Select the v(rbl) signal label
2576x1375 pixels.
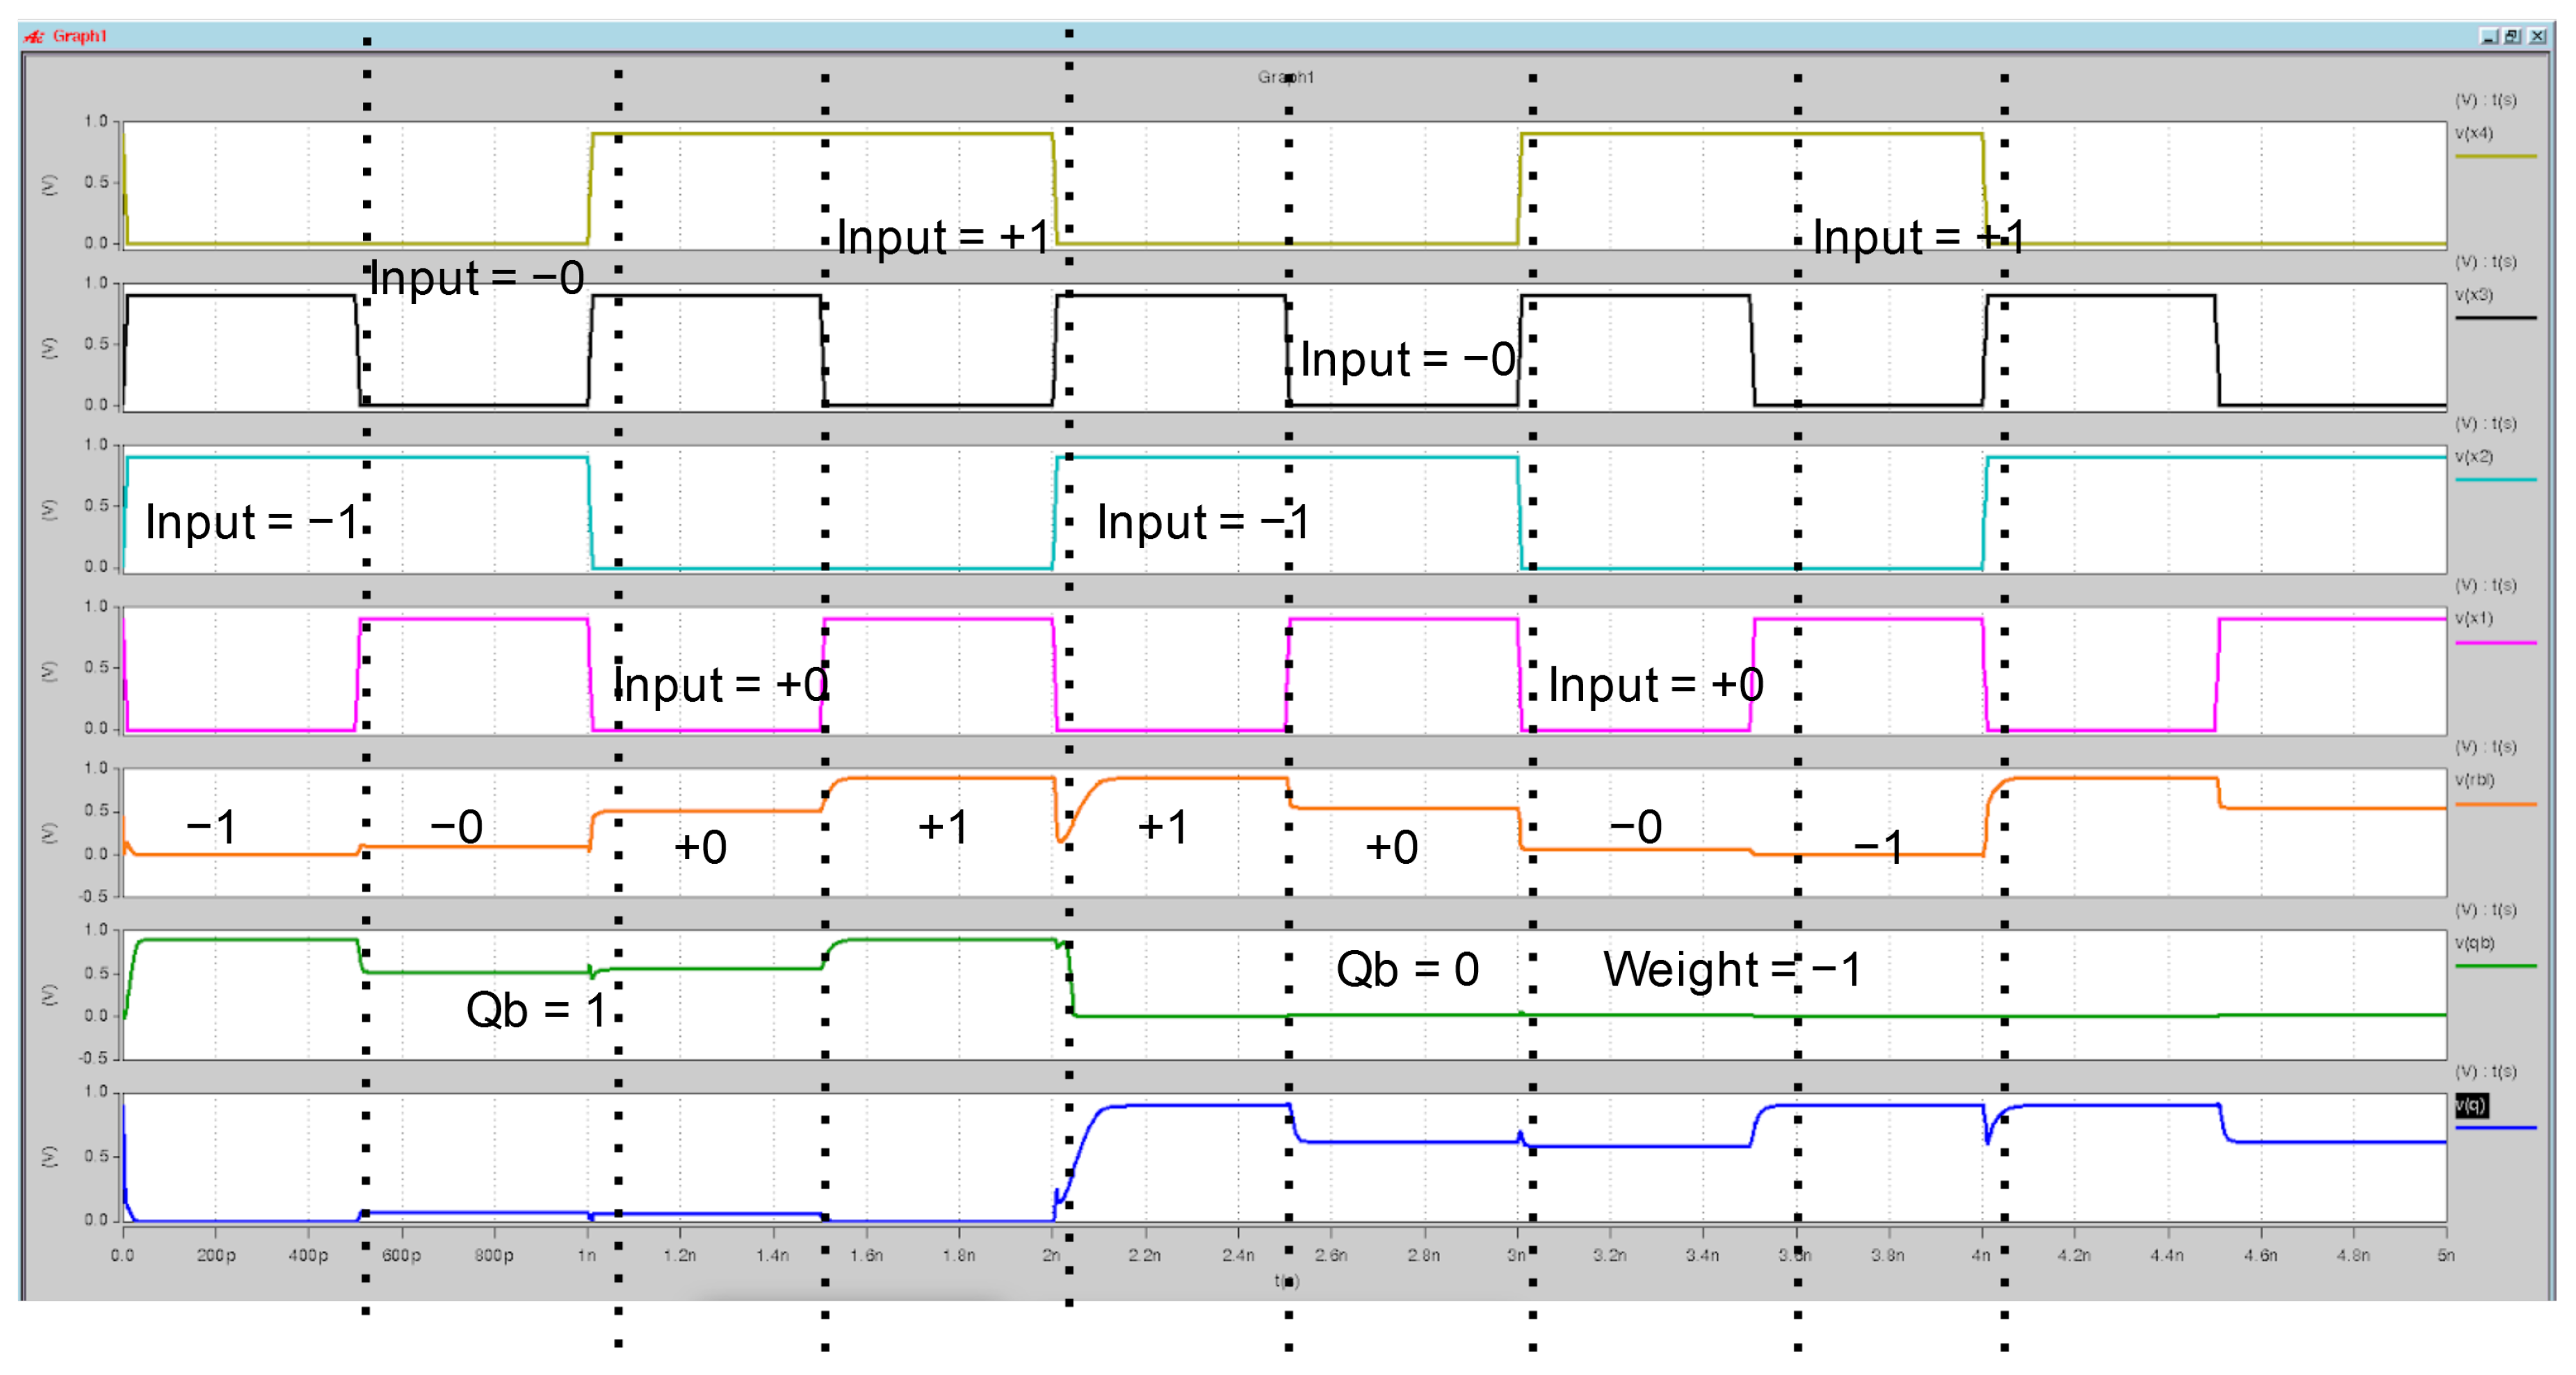(2475, 780)
